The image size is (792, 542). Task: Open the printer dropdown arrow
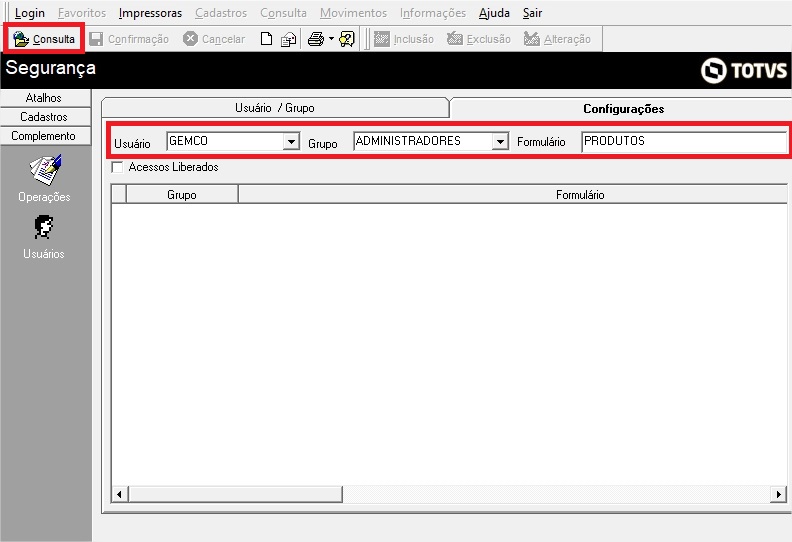coord(331,38)
